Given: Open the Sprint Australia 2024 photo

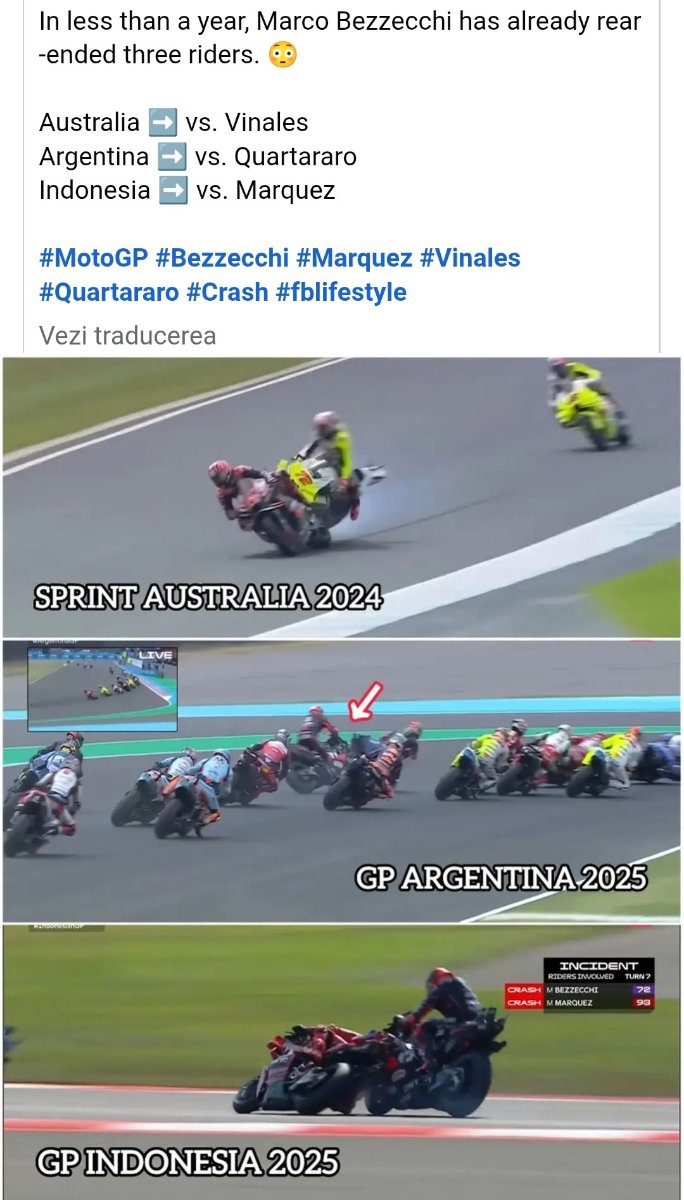Looking at the screenshot, I should pyautogui.click(x=342, y=497).
